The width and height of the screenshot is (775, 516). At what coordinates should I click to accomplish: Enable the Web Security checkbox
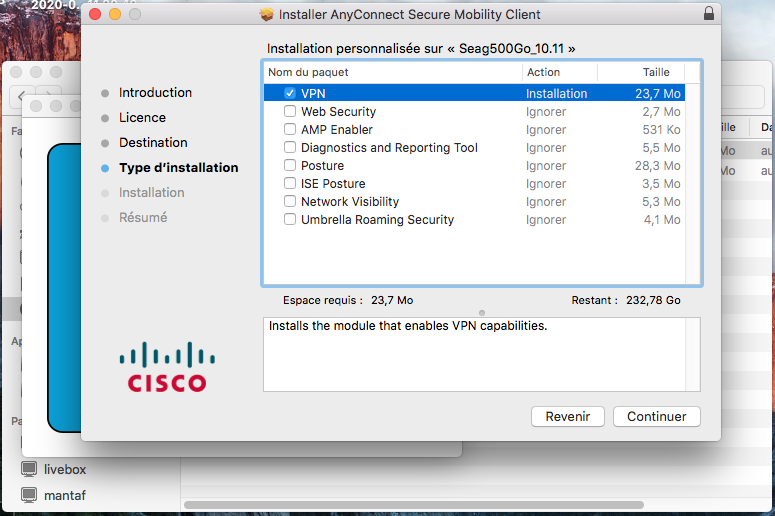point(290,112)
